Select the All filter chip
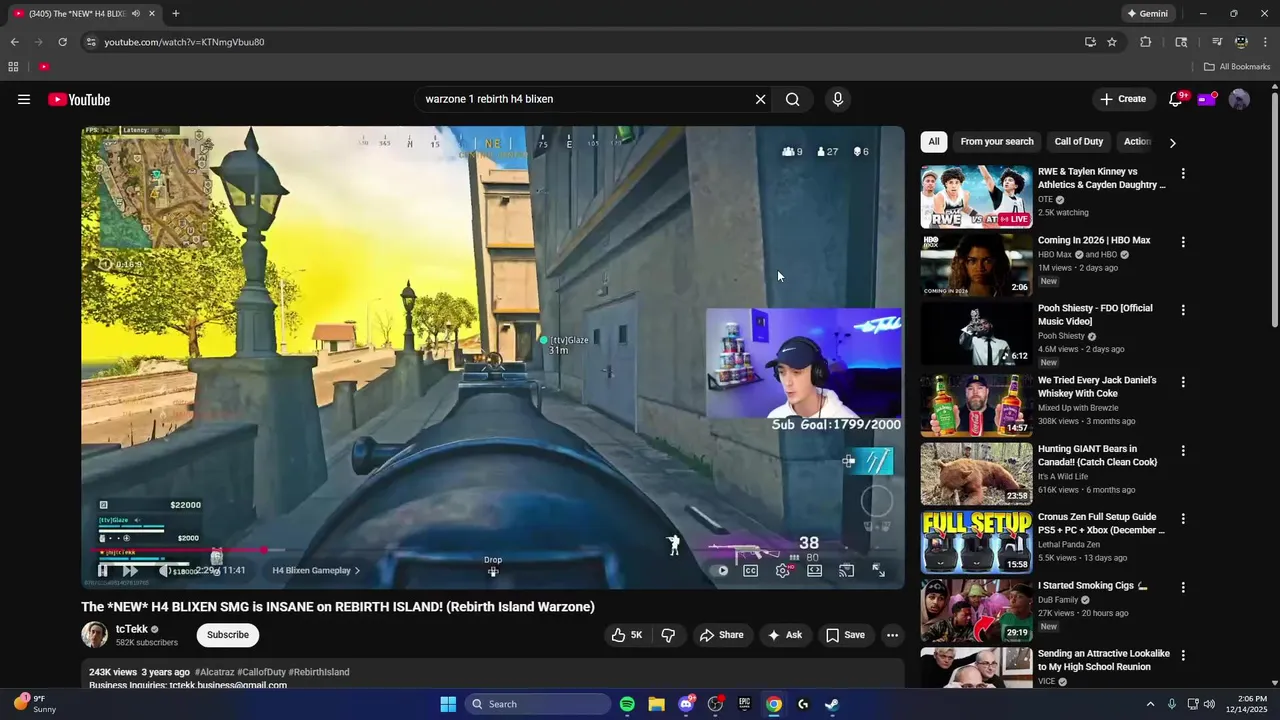The width and height of the screenshot is (1280, 720). coord(934,142)
